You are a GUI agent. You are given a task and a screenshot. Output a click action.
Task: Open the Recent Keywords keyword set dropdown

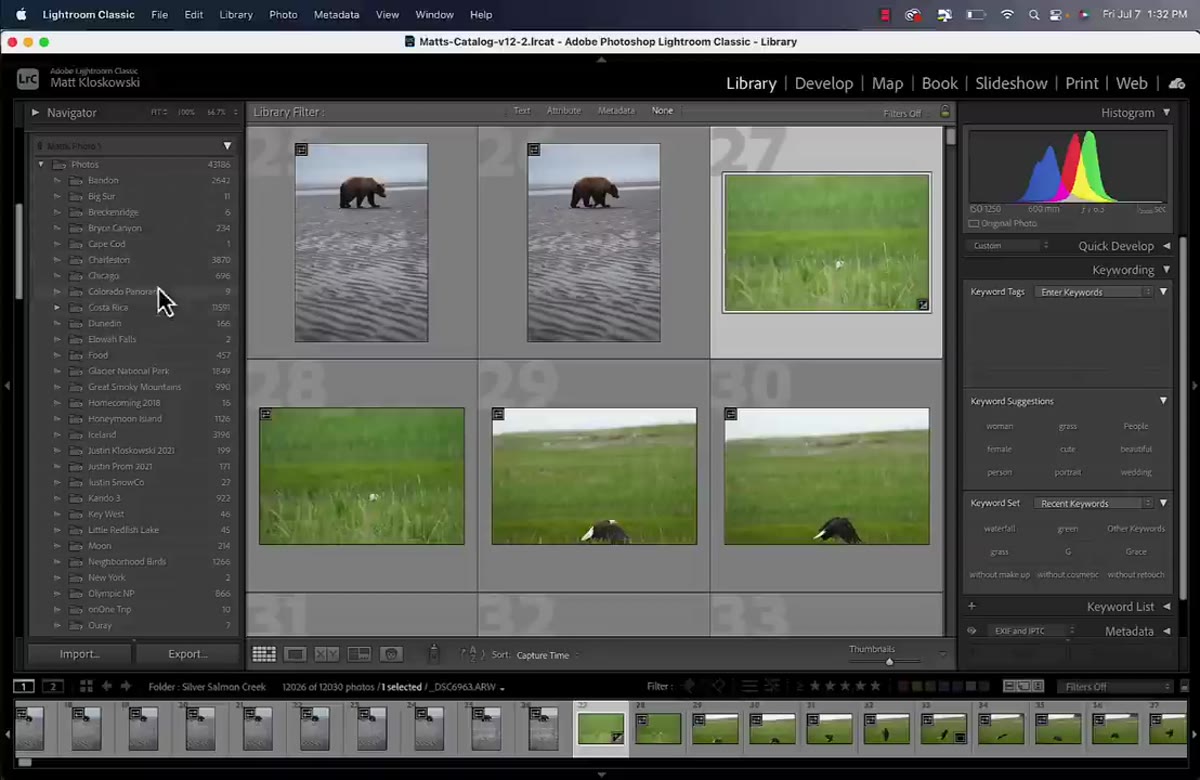click(x=1095, y=503)
